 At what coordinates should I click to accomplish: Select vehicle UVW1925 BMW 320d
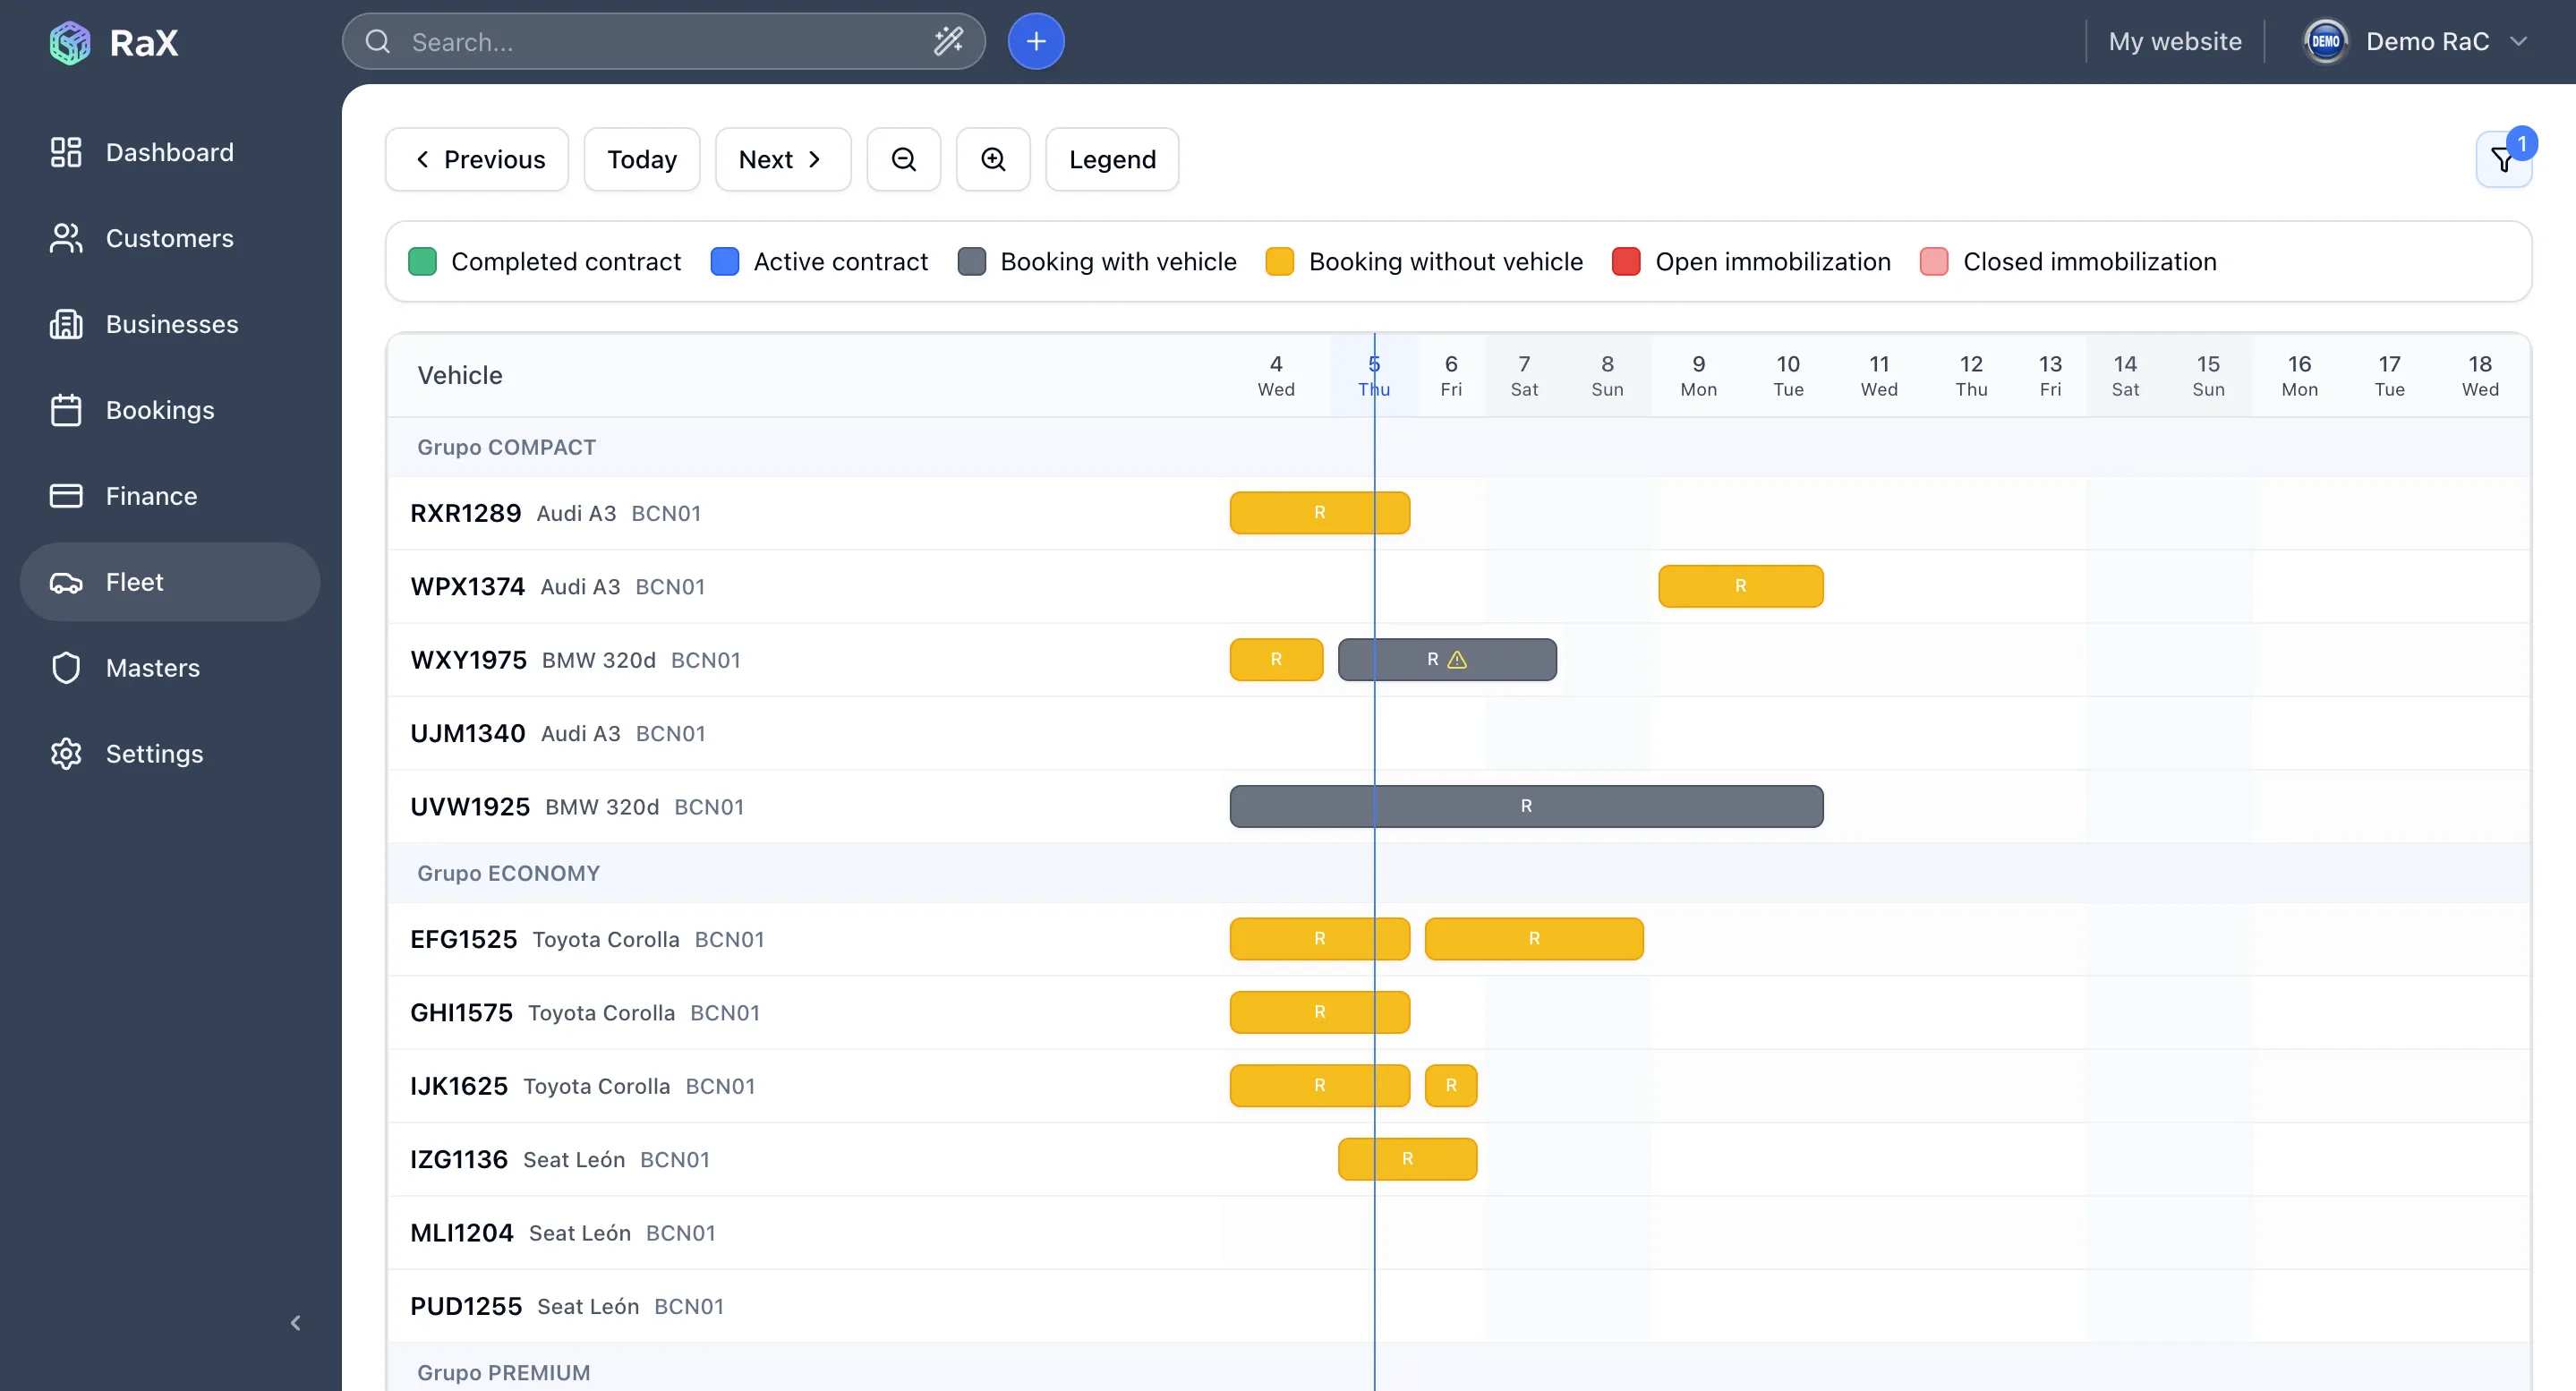click(x=577, y=806)
